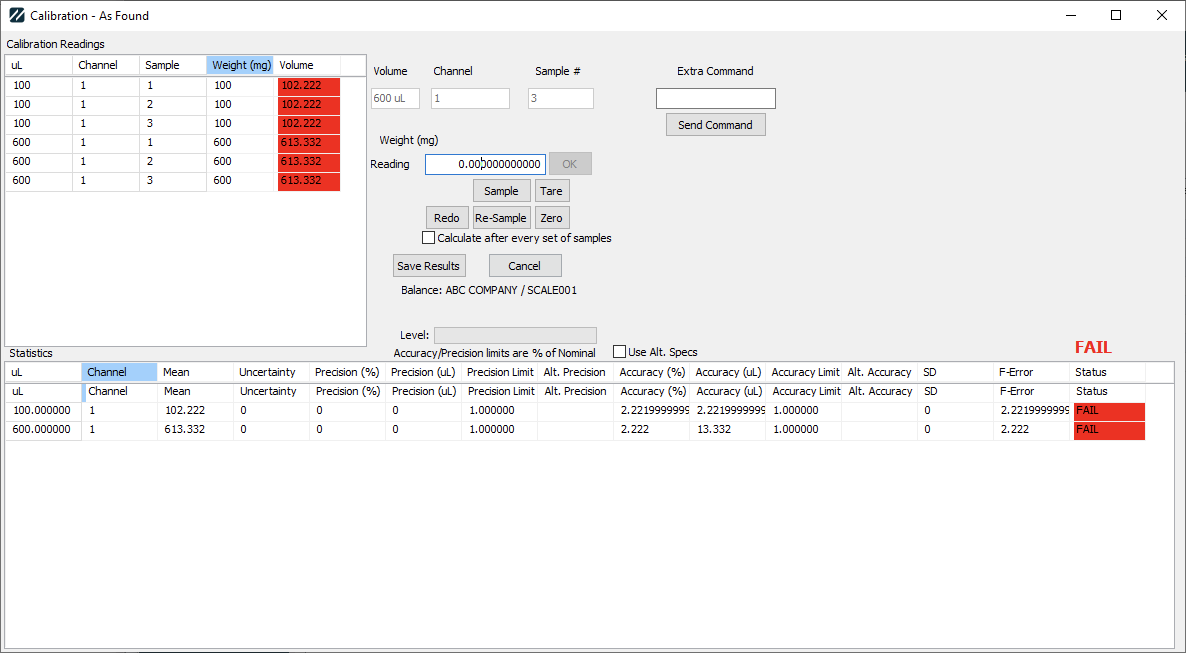Screen dimensions: 1186x653
Task: Enable Calculate after every set of samples
Action: pyautogui.click(x=429, y=238)
